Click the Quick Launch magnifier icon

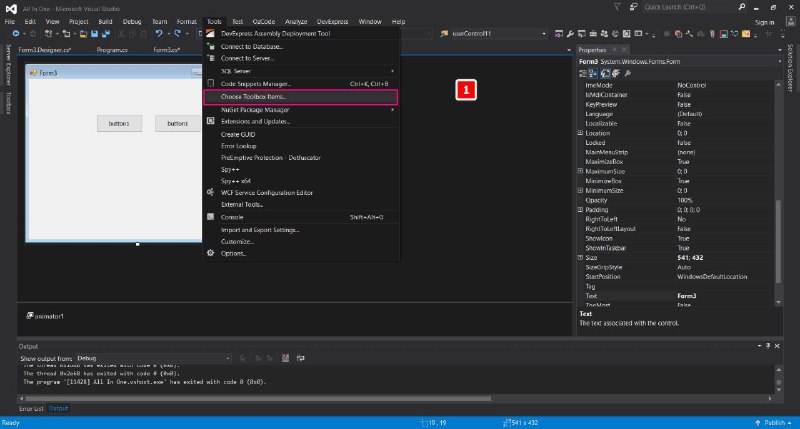pos(742,7)
